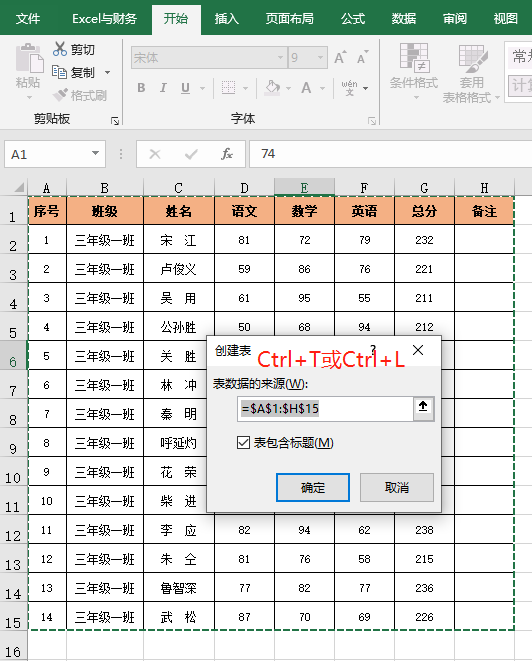The image size is (532, 661).
Task: Switch to the 页面布局 tab
Action: coord(290,19)
